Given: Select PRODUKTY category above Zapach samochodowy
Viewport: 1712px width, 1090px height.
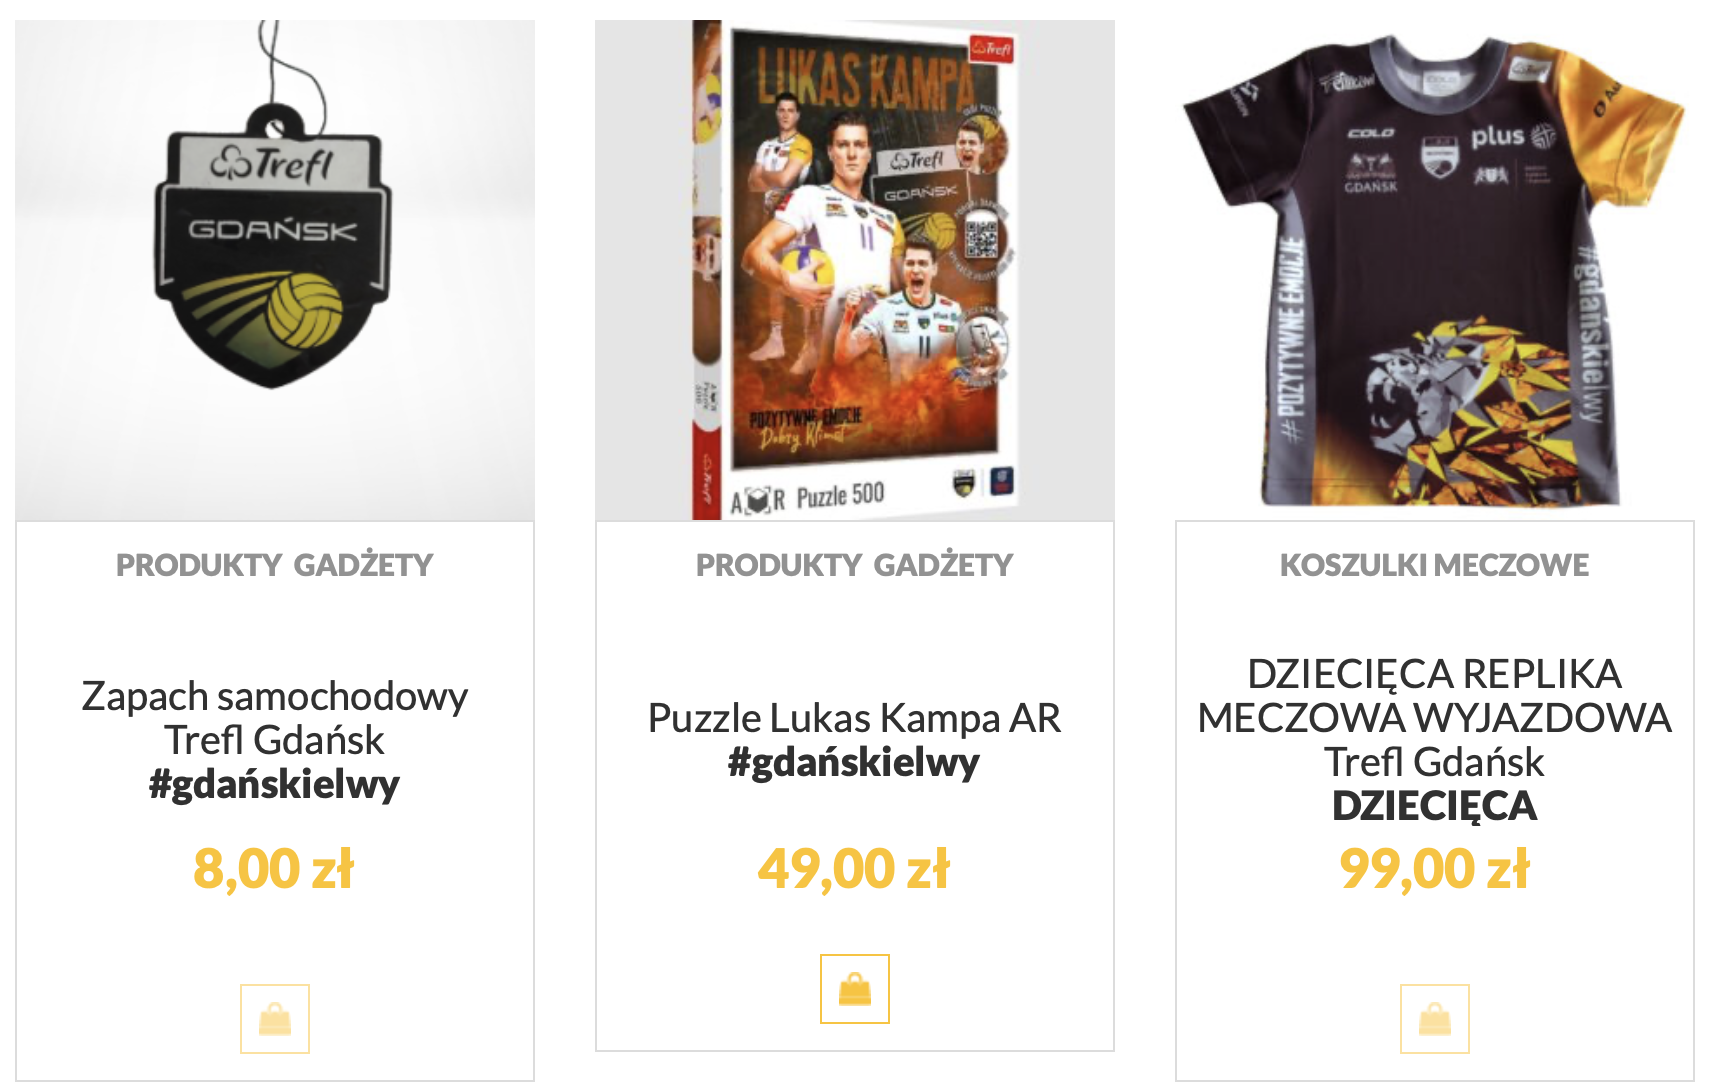Looking at the screenshot, I should pyautogui.click(x=199, y=565).
